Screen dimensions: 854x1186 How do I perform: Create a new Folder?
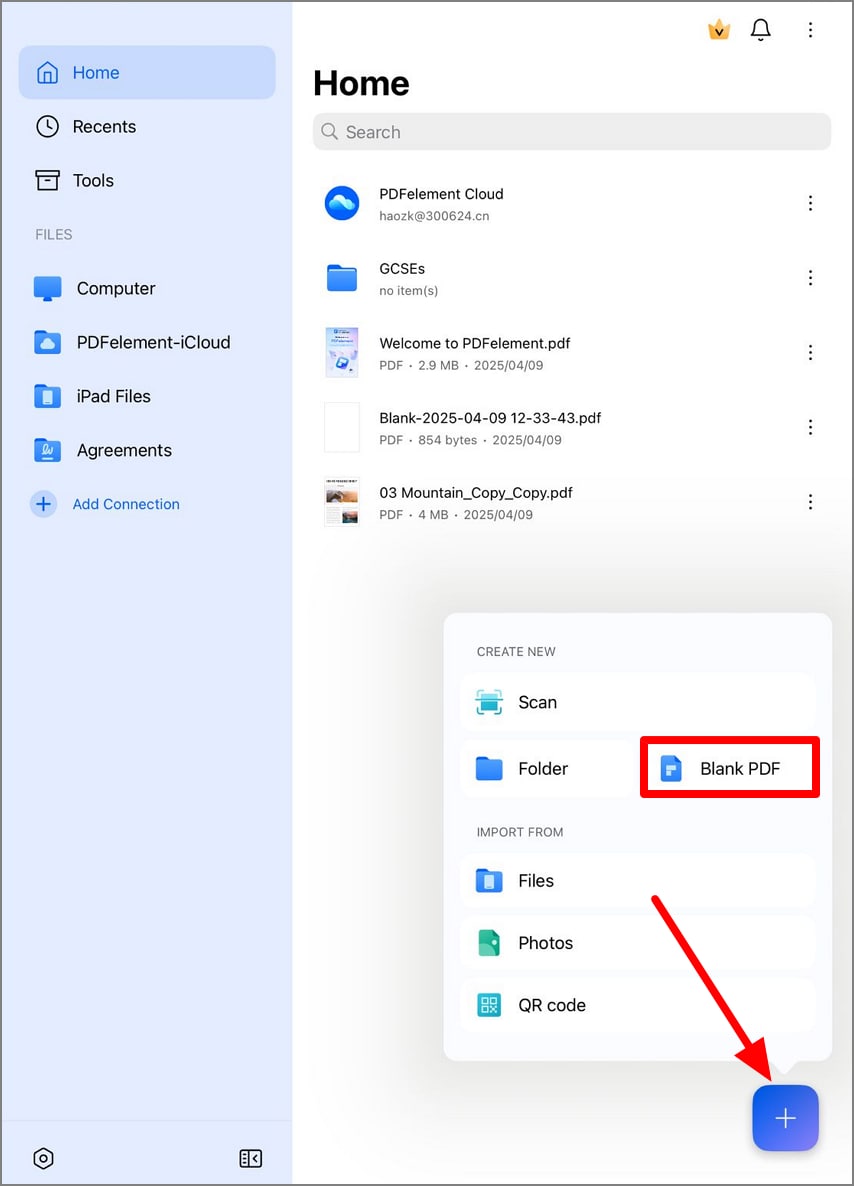point(548,768)
